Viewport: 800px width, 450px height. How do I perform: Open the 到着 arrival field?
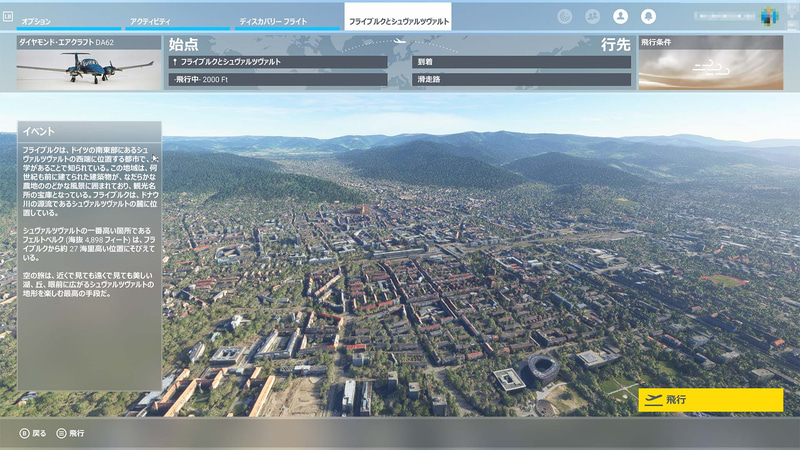coord(521,62)
